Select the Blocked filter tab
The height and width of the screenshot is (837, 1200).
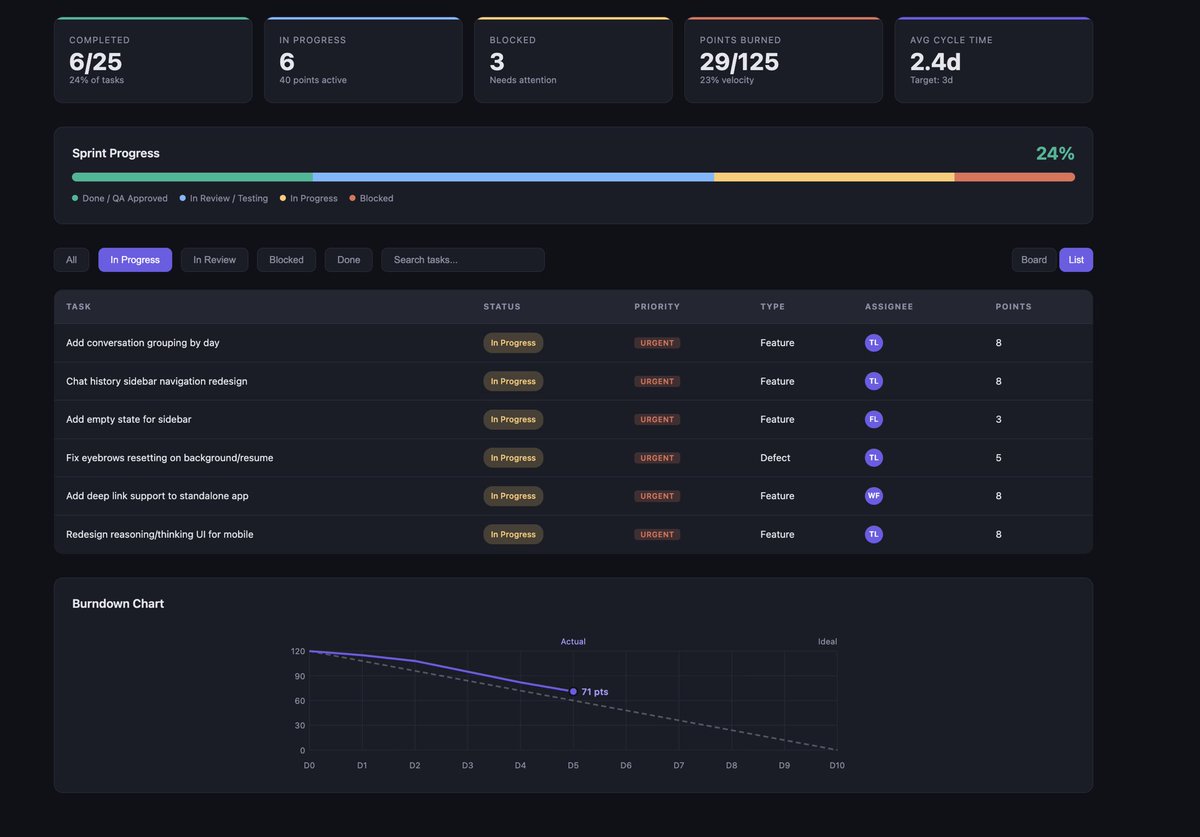(286, 260)
